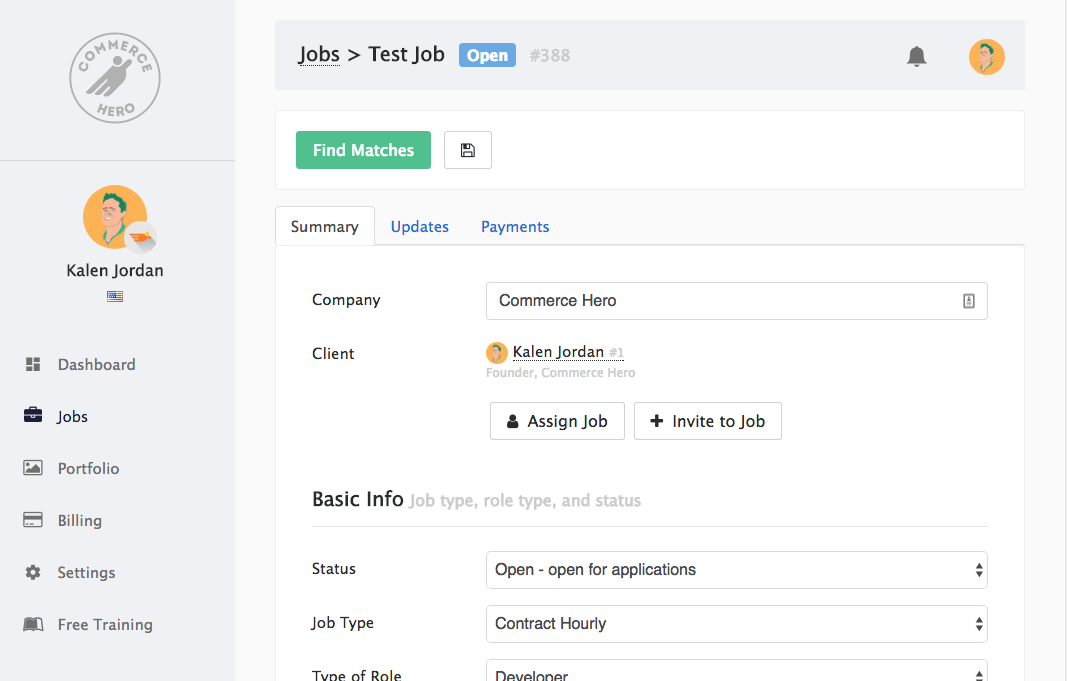1067x681 pixels.
Task: Click the Billing credit card icon
Action: [33, 520]
